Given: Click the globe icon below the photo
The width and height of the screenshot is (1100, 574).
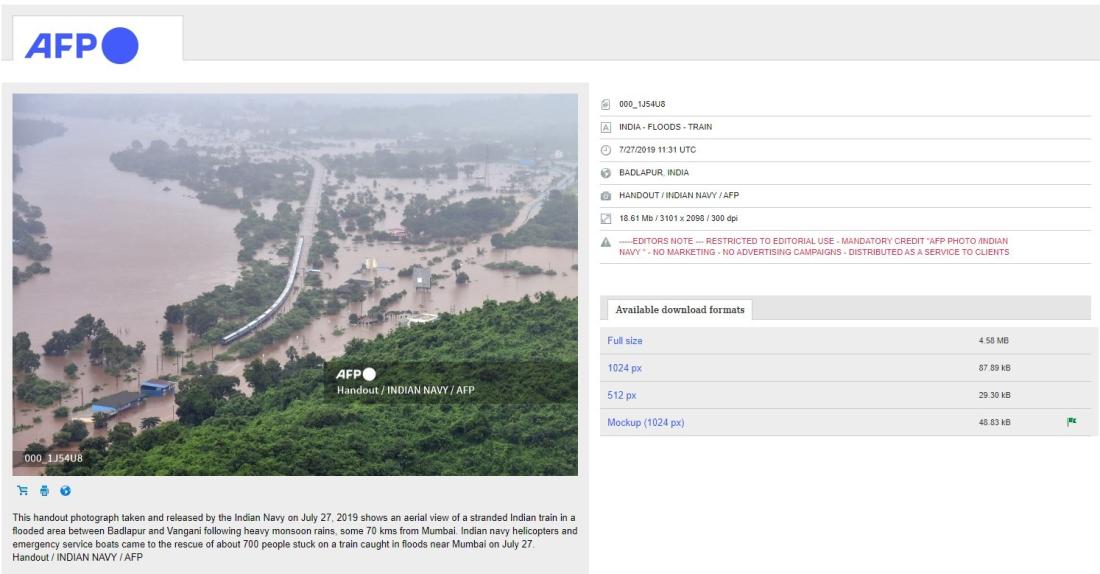Looking at the screenshot, I should tap(65, 490).
